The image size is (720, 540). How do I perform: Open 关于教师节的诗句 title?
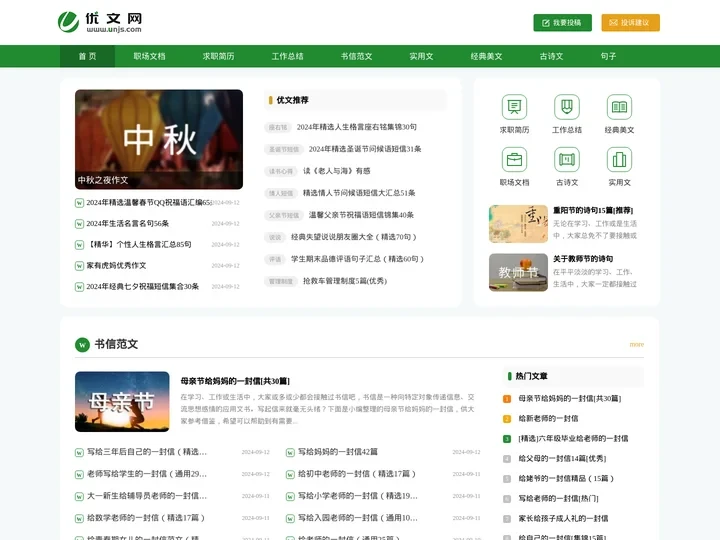pos(583,259)
